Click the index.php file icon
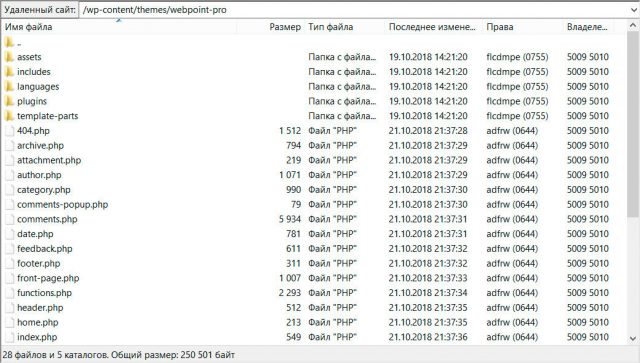 pos(9,337)
